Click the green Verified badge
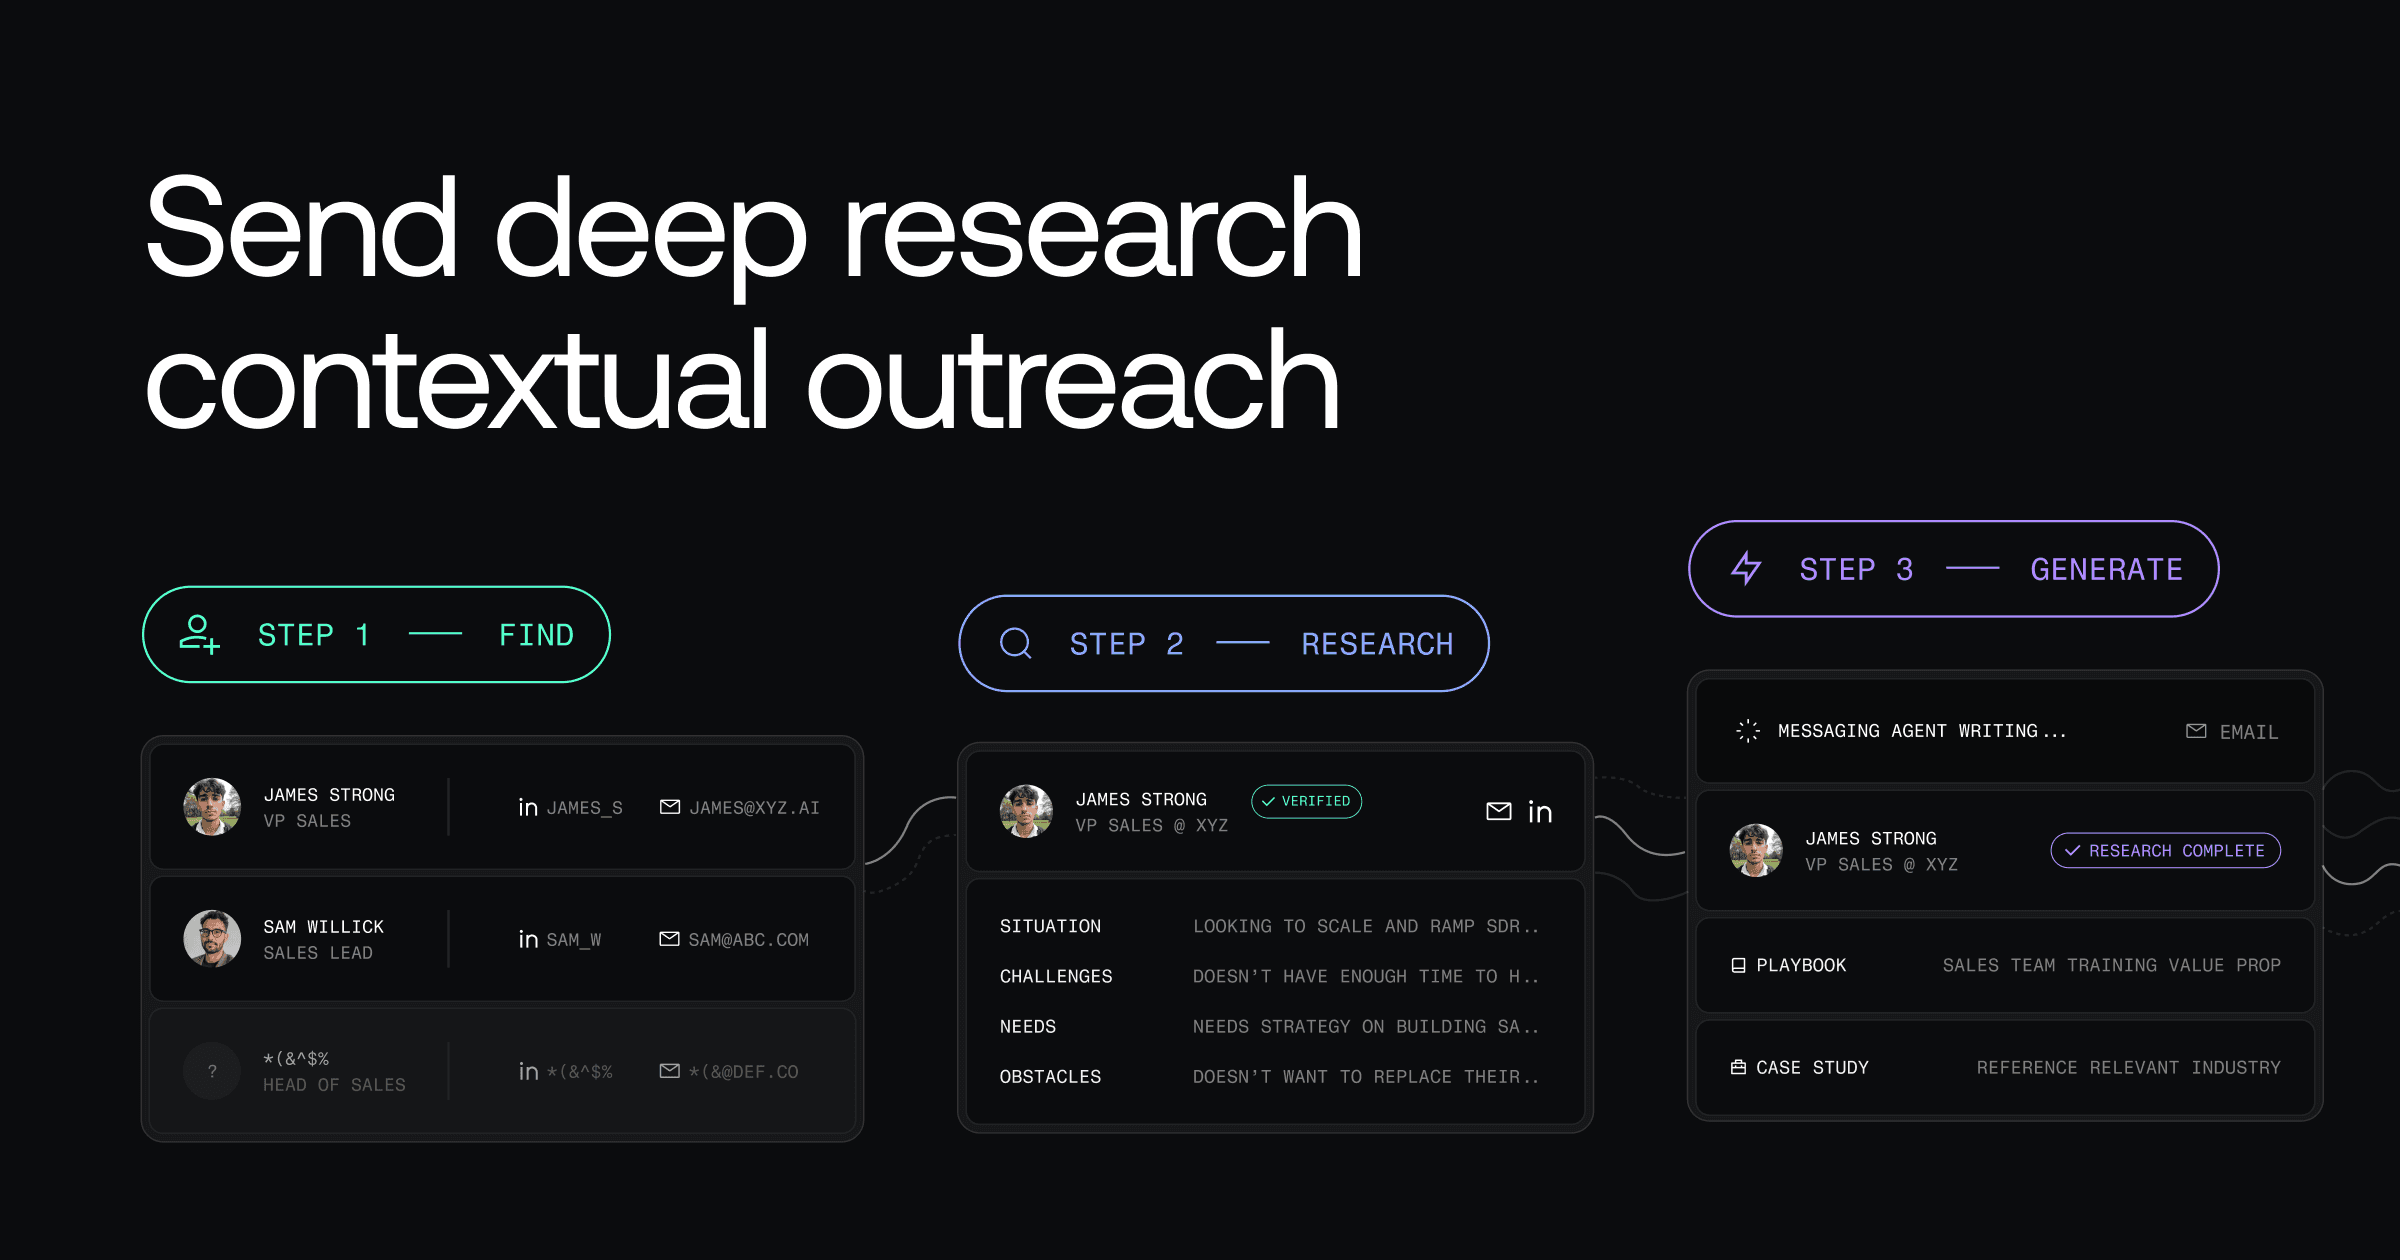 (x=1306, y=801)
